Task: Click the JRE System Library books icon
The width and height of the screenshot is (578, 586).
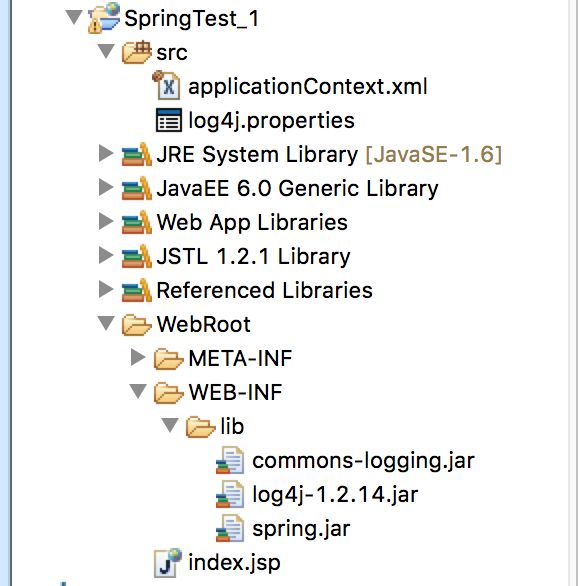Action: coord(137,154)
